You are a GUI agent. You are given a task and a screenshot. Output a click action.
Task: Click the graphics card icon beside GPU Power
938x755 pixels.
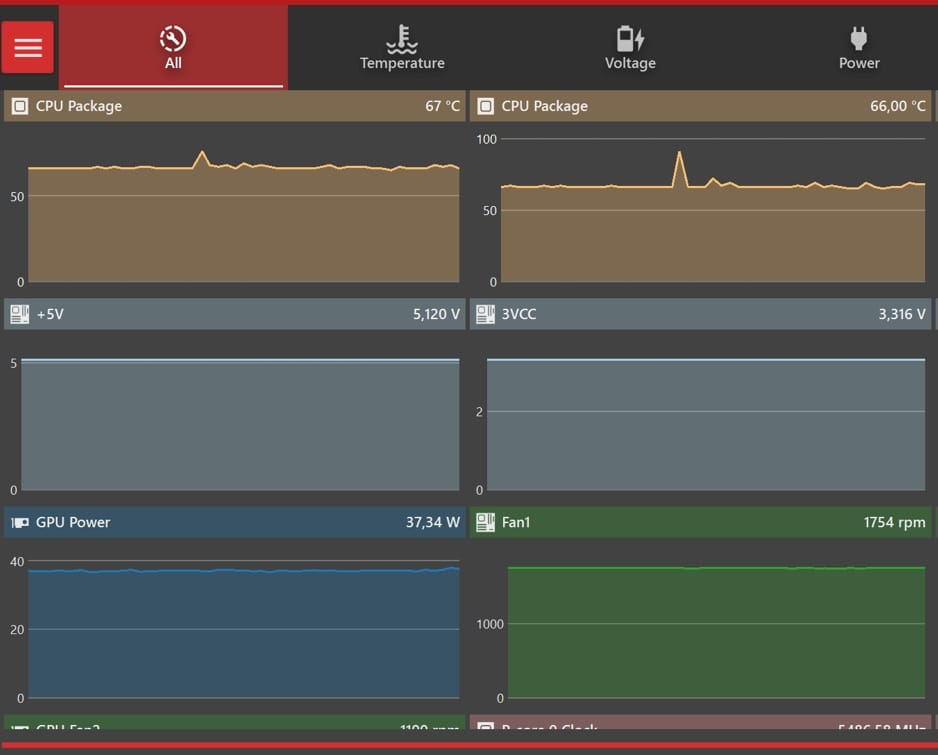tap(19, 522)
